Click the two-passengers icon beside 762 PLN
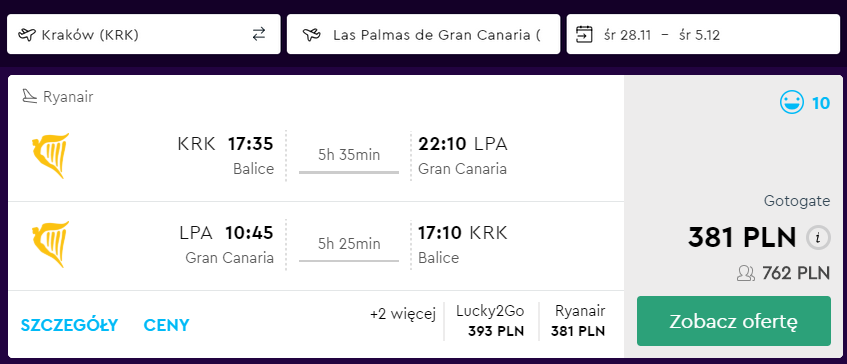Screen dimensions: 847x364 [746, 274]
